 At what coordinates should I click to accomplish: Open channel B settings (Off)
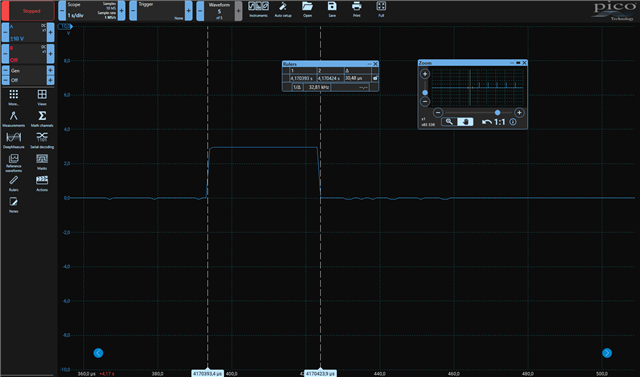(x=28, y=54)
